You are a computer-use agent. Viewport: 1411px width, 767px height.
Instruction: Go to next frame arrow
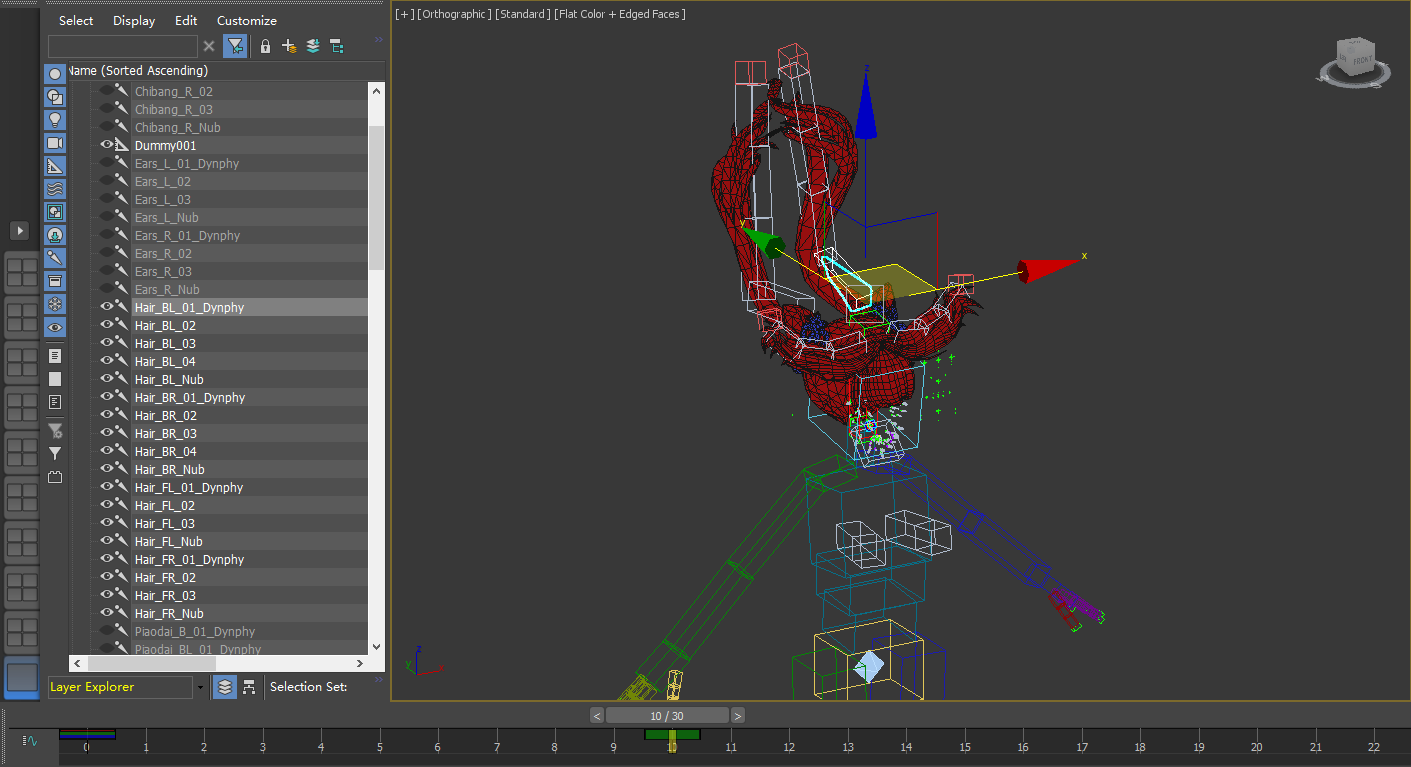coord(738,715)
